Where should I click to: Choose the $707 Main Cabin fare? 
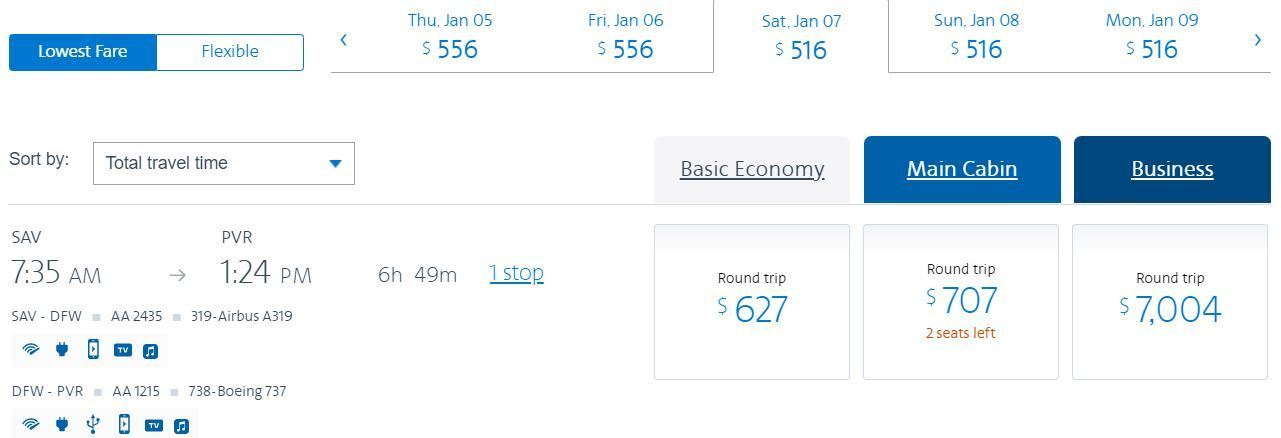[961, 302]
